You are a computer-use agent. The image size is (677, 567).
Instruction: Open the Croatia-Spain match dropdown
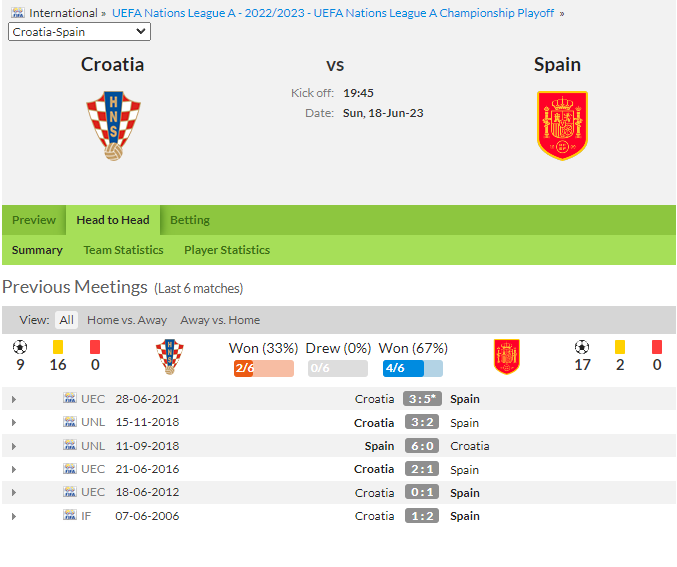click(79, 32)
